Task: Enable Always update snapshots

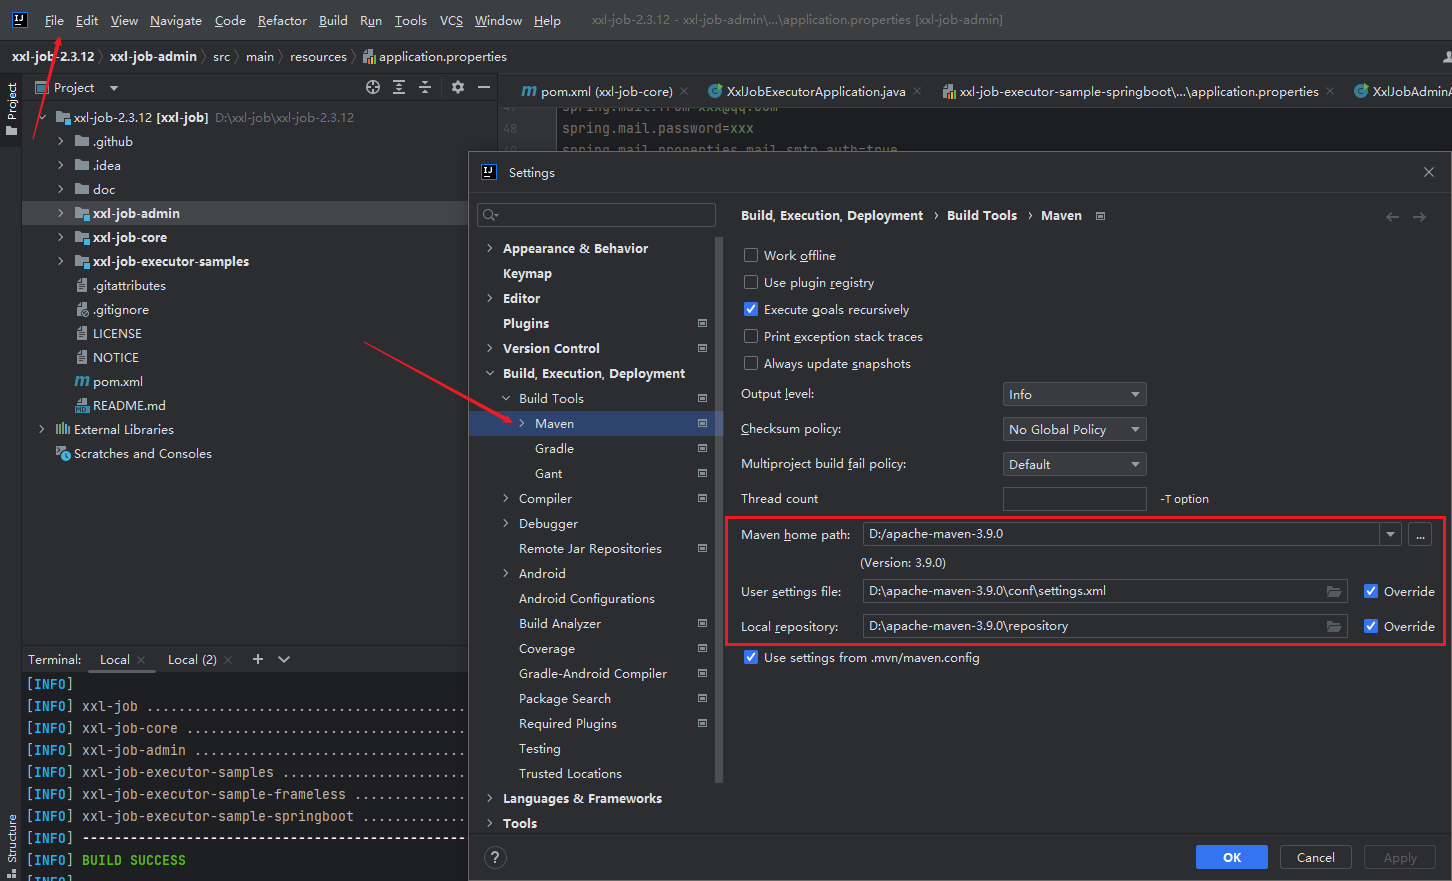Action: coord(751,363)
